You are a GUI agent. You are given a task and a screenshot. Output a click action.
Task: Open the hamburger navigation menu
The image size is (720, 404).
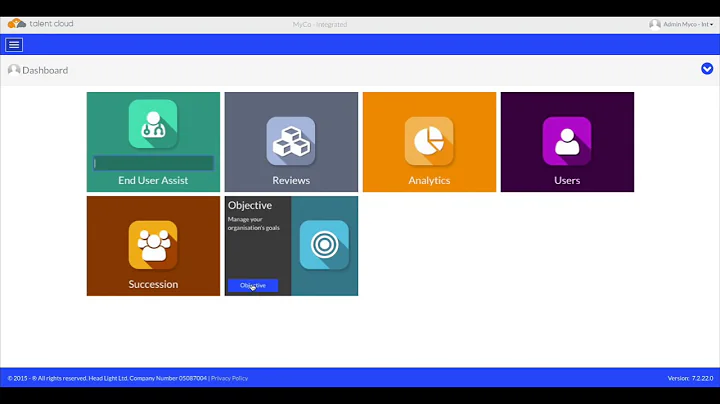click(14, 45)
